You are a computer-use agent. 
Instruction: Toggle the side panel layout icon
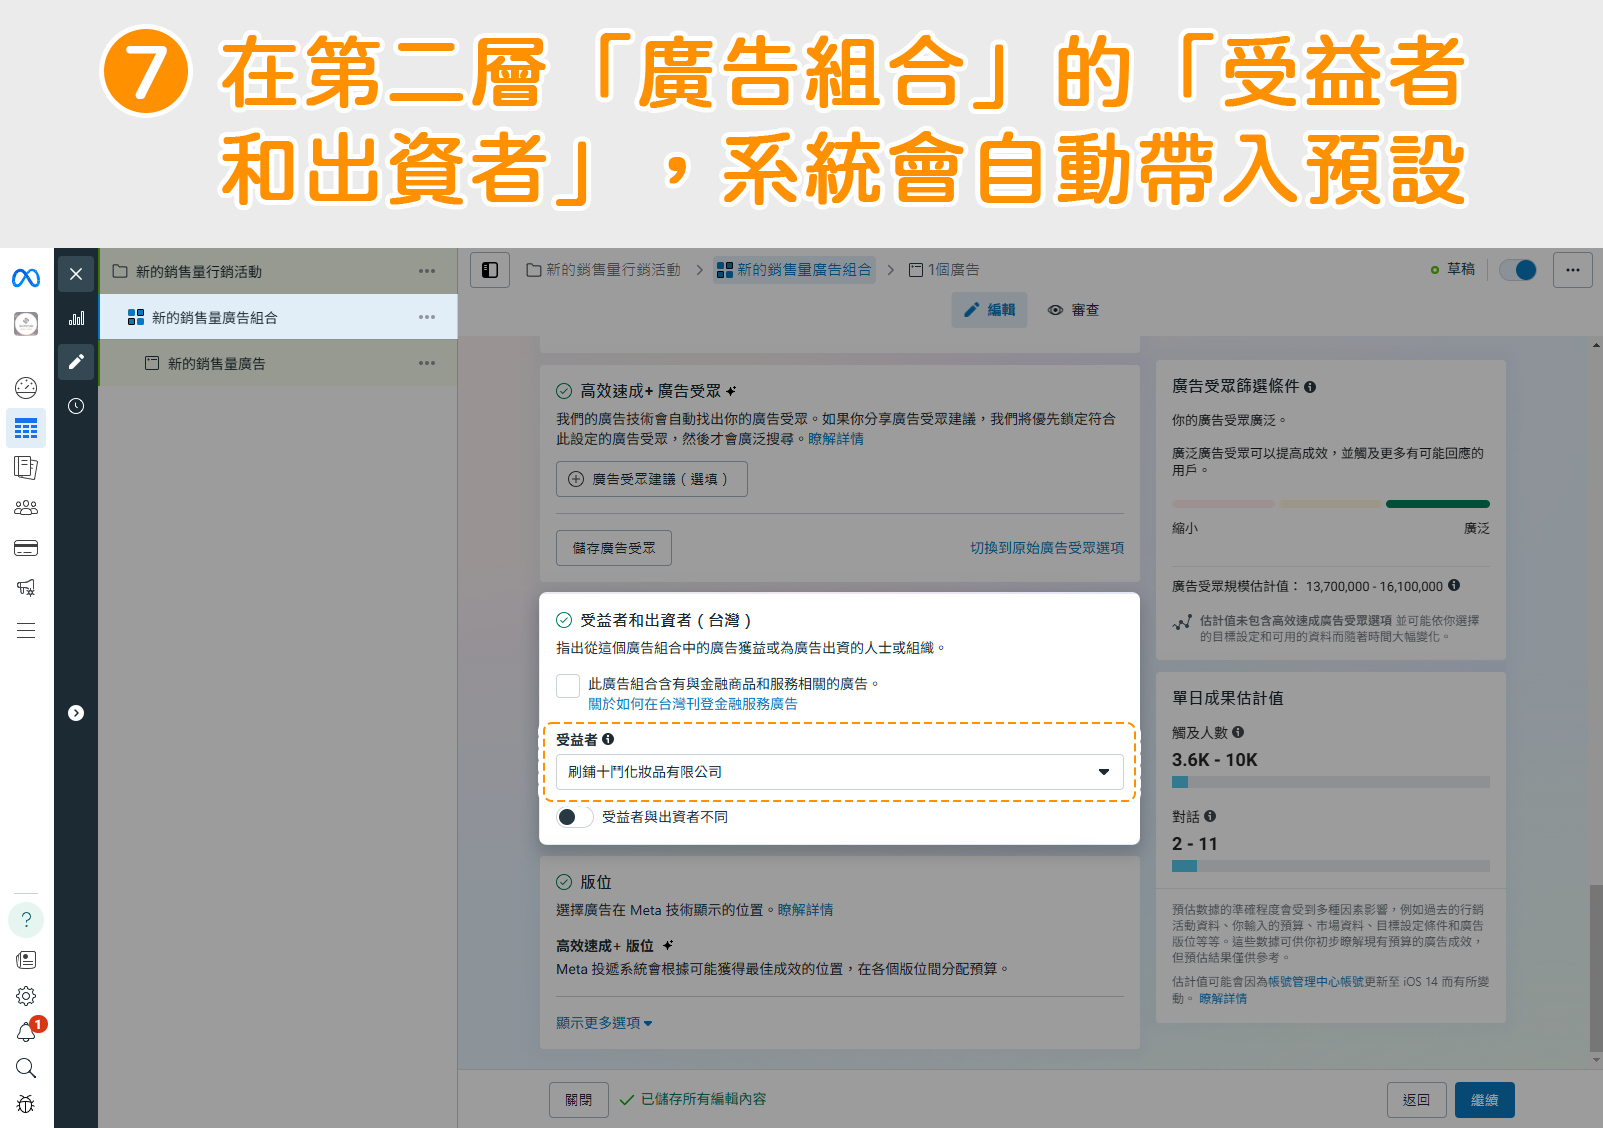tap(490, 270)
